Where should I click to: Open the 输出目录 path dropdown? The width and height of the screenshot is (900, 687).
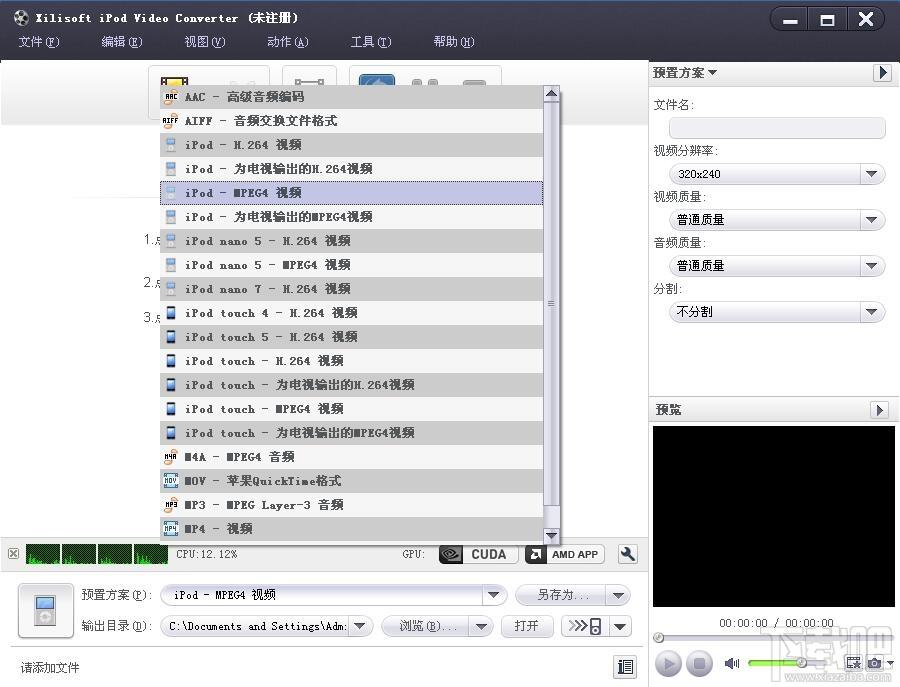pyautogui.click(x=360, y=626)
